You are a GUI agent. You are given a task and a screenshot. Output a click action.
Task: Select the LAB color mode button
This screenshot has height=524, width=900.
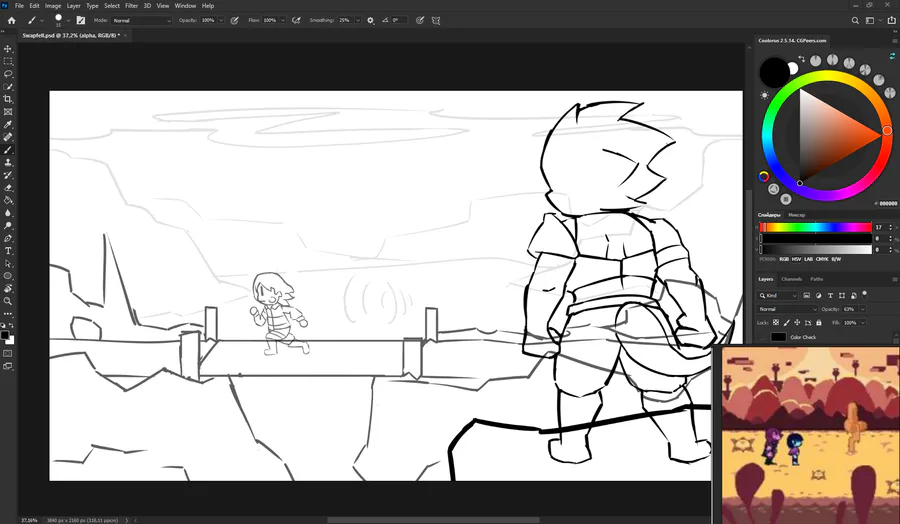(x=808, y=259)
